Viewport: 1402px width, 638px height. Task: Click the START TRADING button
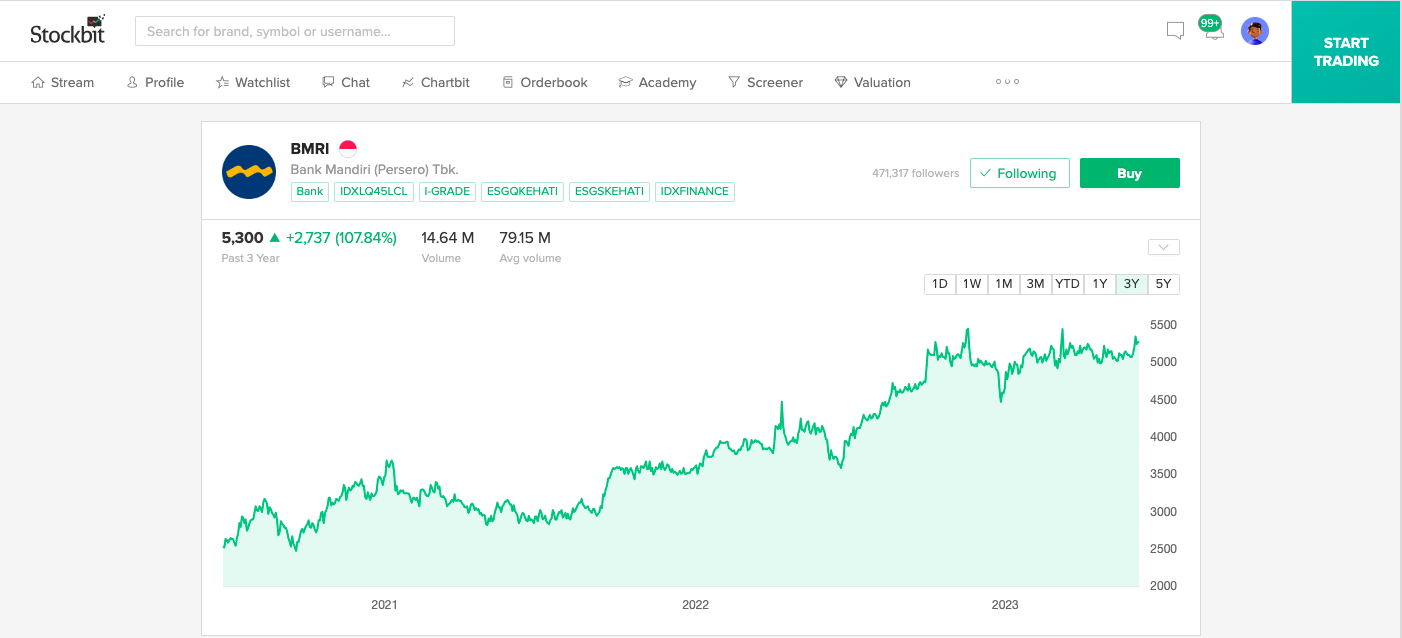[x=1346, y=52]
